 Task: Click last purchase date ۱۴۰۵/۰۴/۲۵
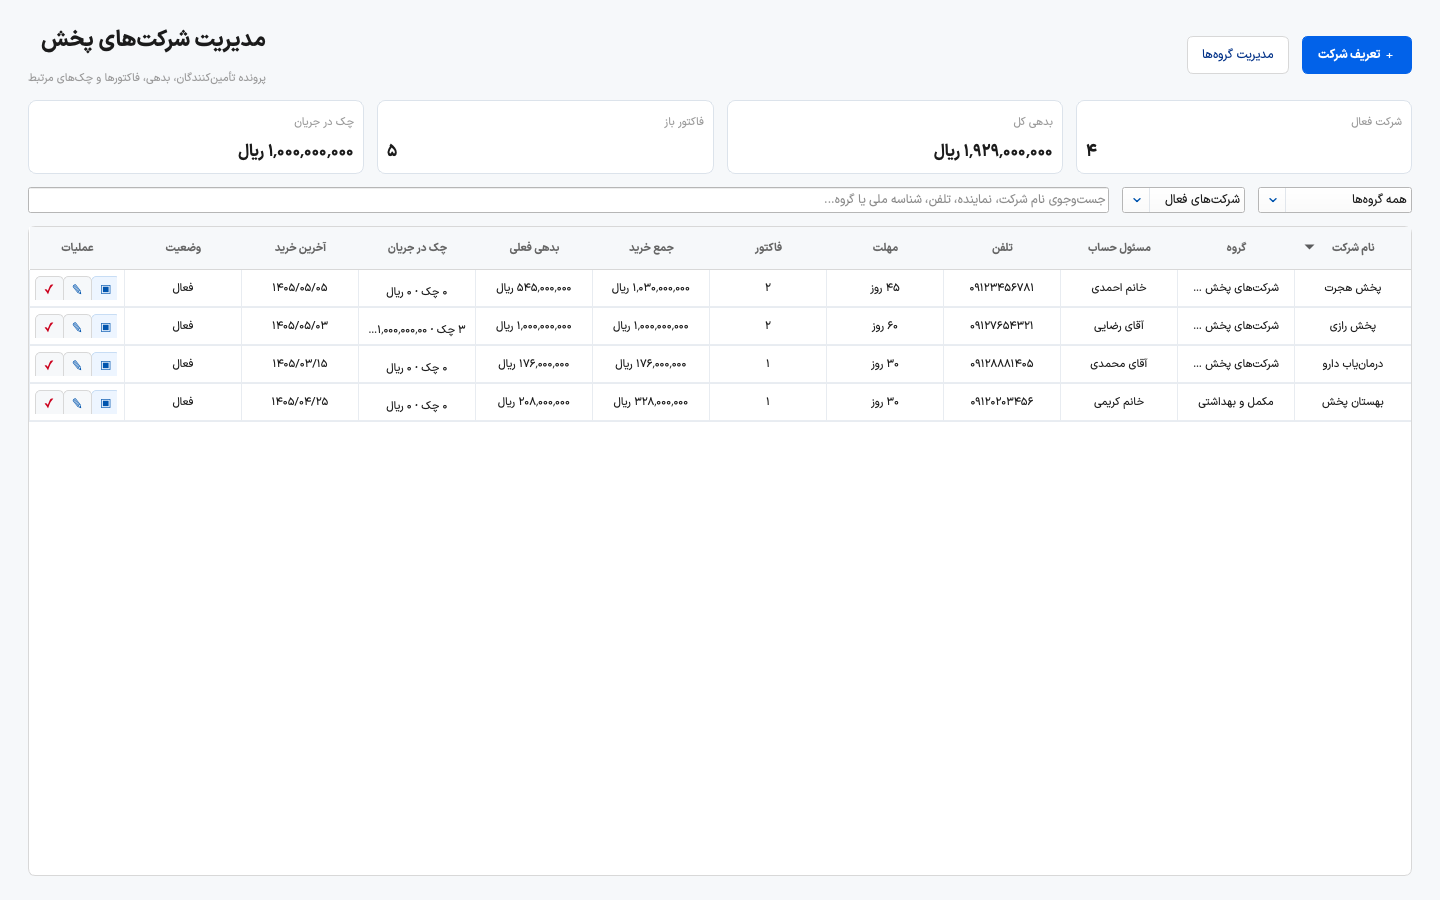coord(300,402)
